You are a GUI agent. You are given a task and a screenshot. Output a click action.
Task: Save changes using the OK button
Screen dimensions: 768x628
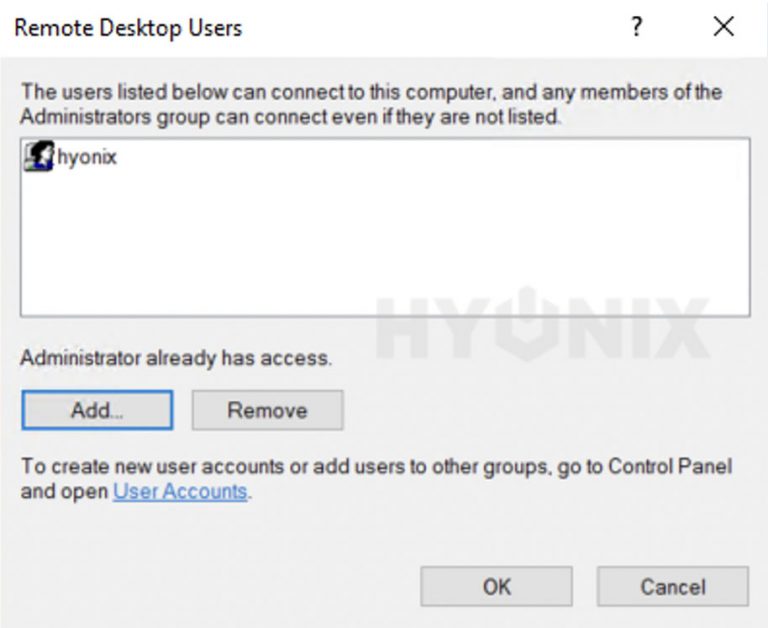[x=496, y=586]
